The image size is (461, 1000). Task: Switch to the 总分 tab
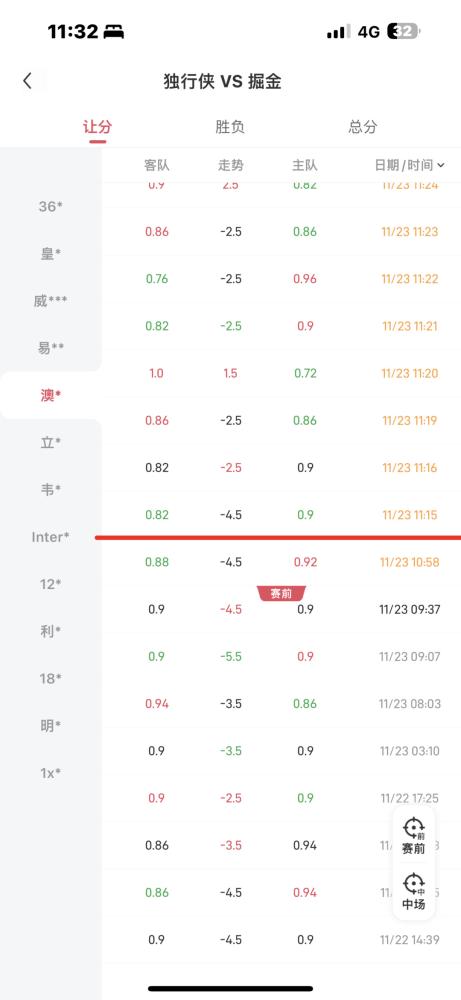[363, 127]
